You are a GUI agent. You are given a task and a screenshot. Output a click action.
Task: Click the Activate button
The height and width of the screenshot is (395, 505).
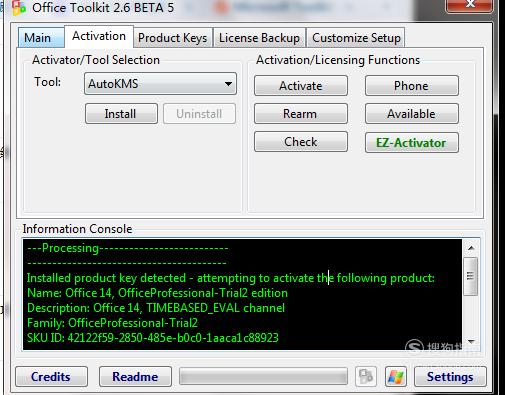coord(301,86)
